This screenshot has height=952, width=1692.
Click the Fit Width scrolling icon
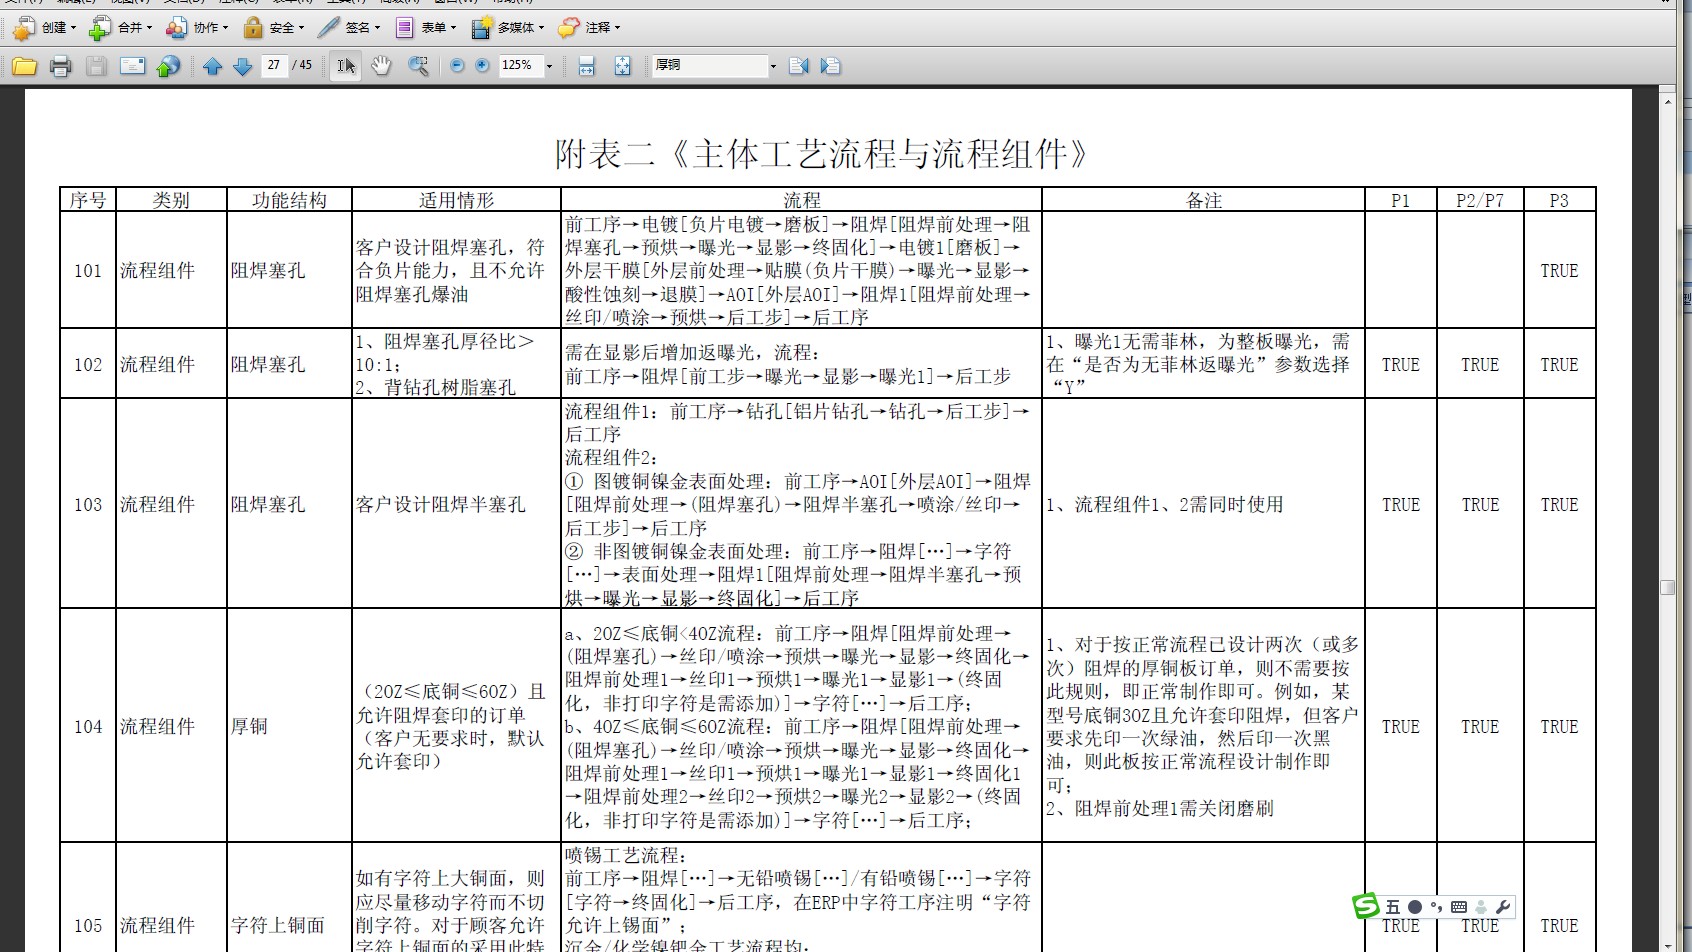coord(587,66)
